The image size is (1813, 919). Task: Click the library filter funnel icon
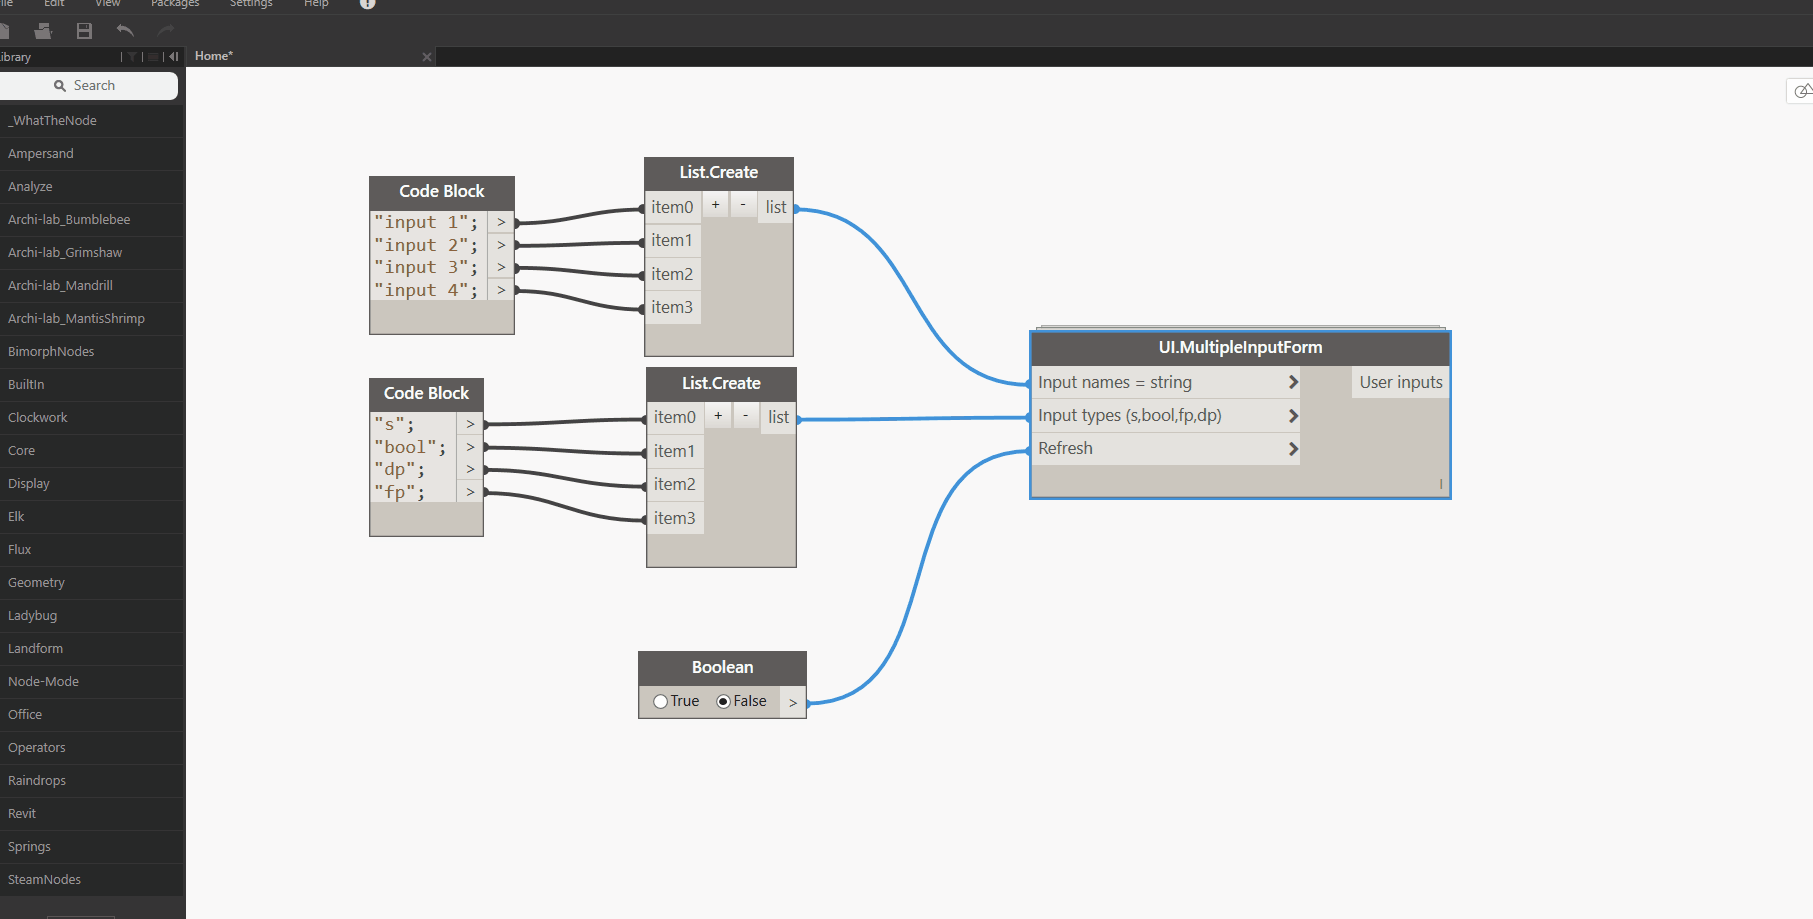pos(132,57)
